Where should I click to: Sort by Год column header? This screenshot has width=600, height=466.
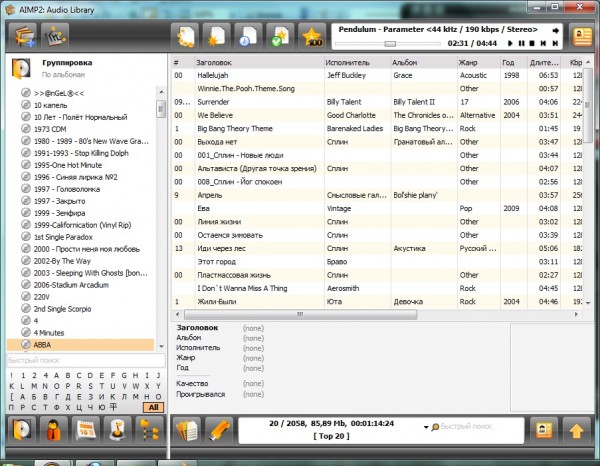click(x=514, y=62)
